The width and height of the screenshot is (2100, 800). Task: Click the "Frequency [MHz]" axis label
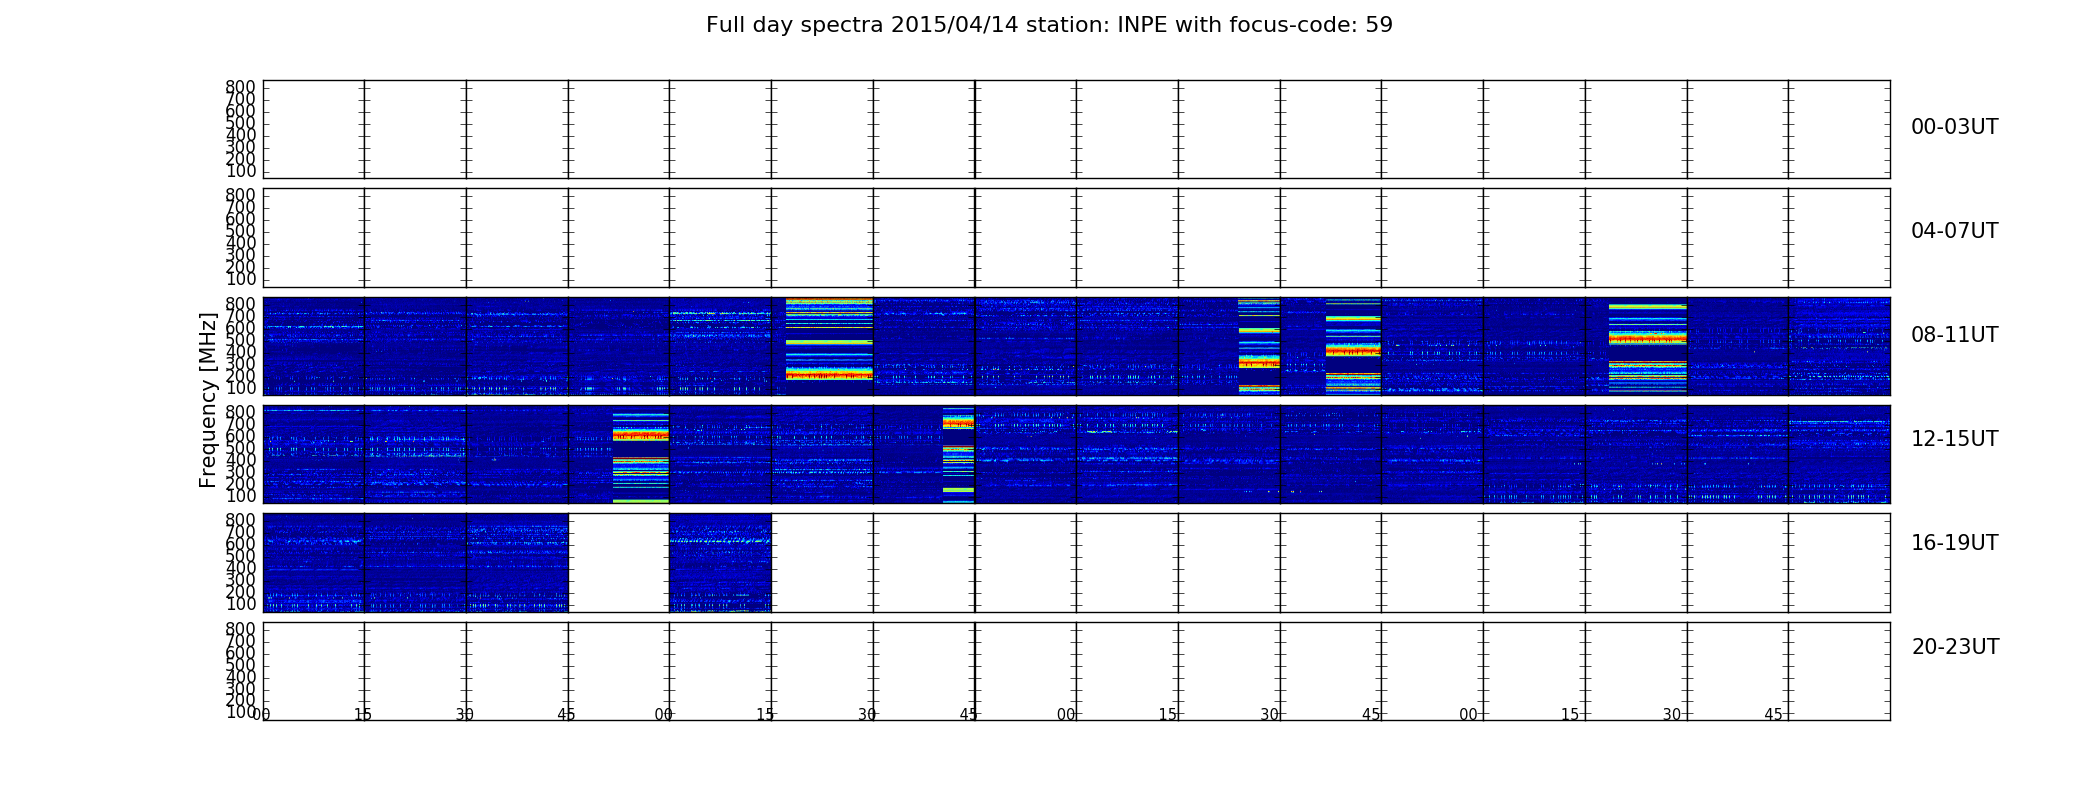coord(208,400)
